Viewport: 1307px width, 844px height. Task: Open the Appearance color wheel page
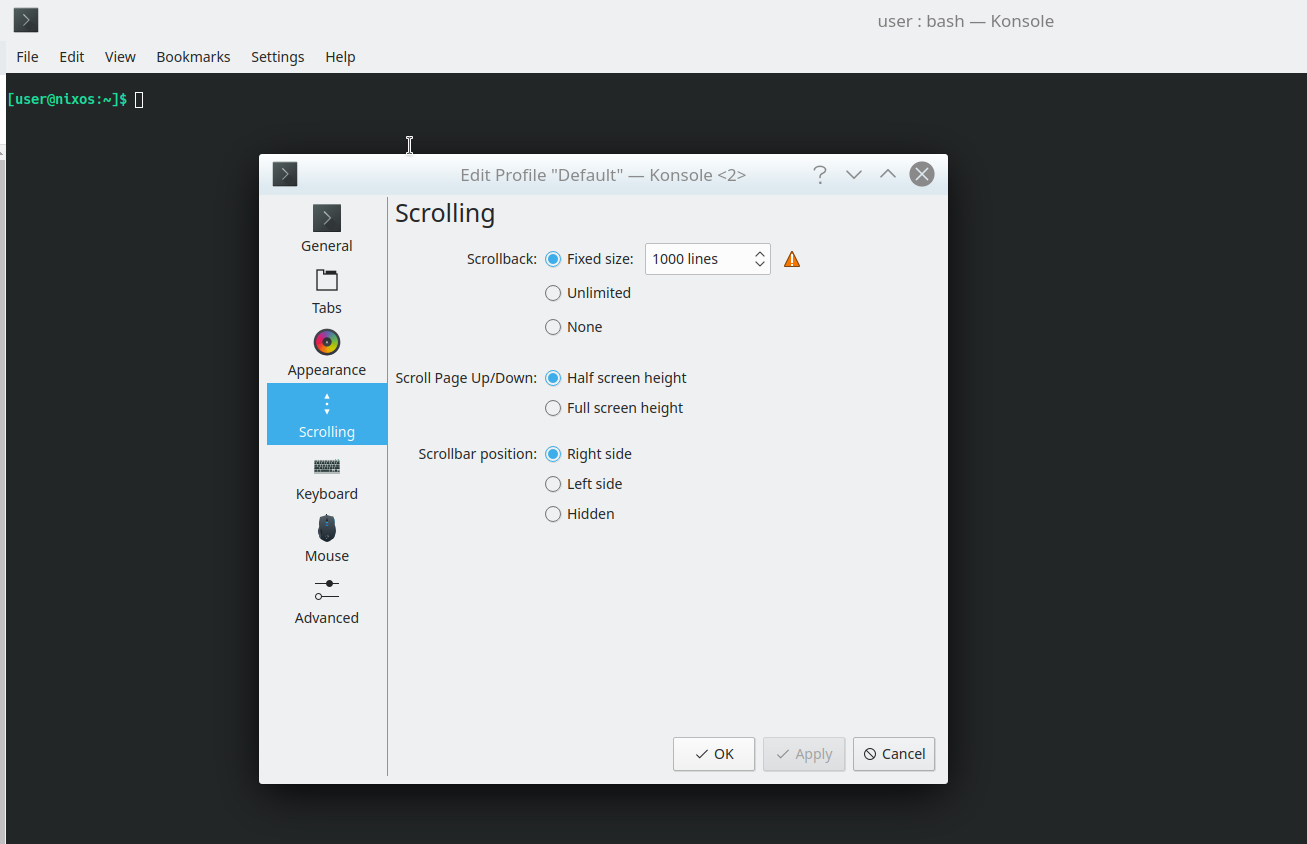click(327, 352)
